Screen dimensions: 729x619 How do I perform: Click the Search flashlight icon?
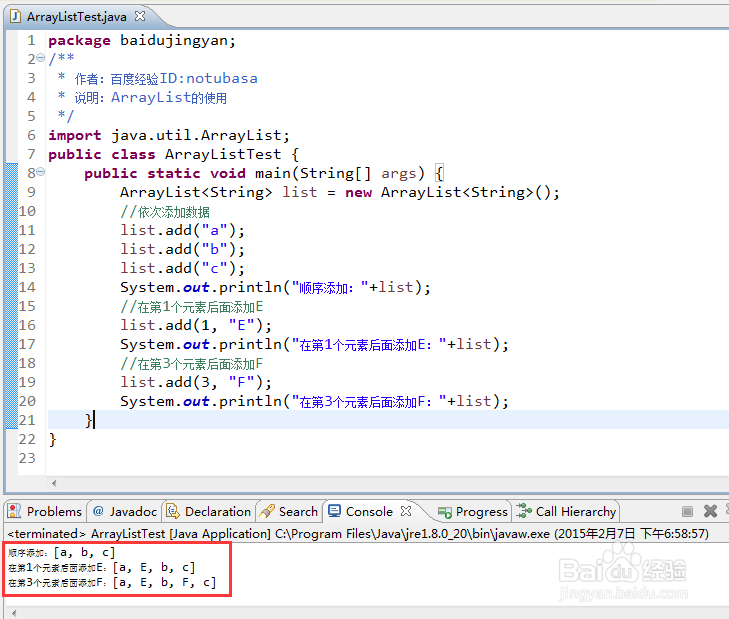pyautogui.click(x=267, y=511)
